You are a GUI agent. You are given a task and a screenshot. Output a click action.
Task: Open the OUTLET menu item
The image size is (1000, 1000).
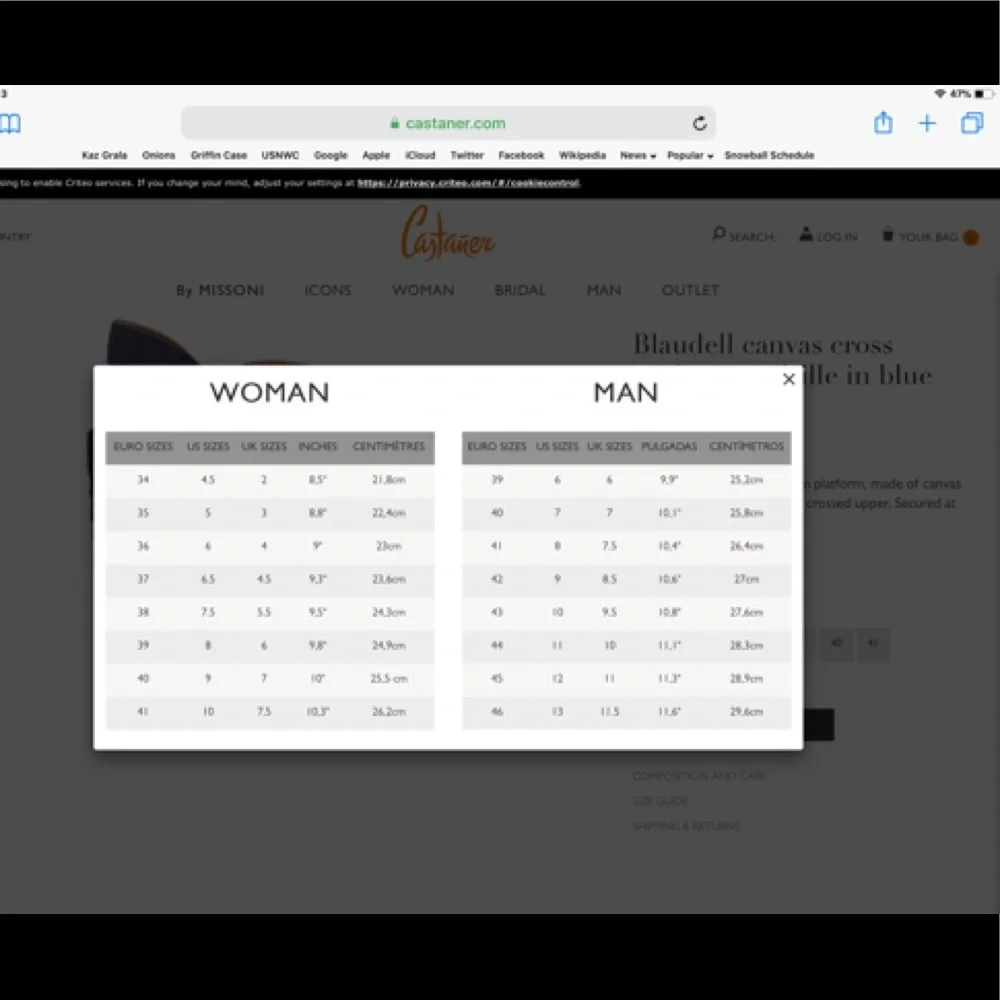(690, 290)
